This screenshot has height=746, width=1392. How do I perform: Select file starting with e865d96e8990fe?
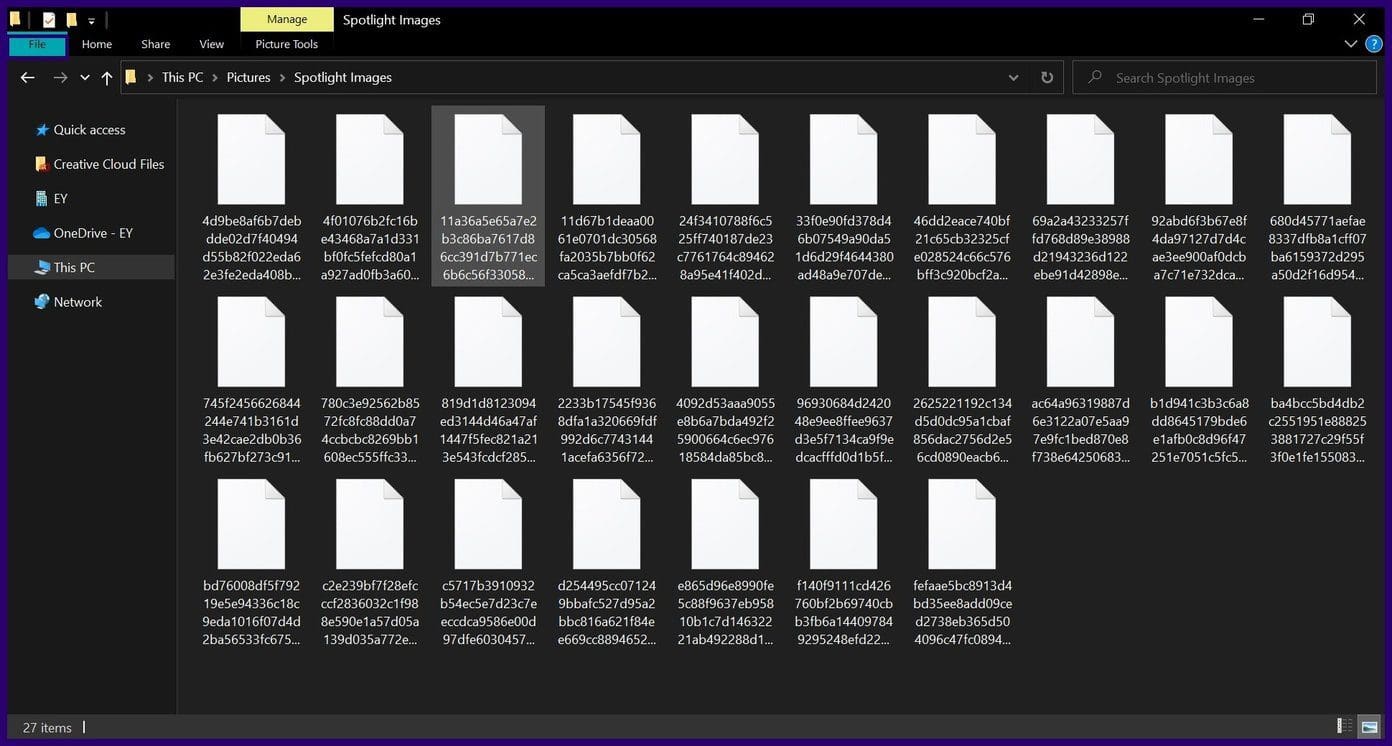click(725, 562)
